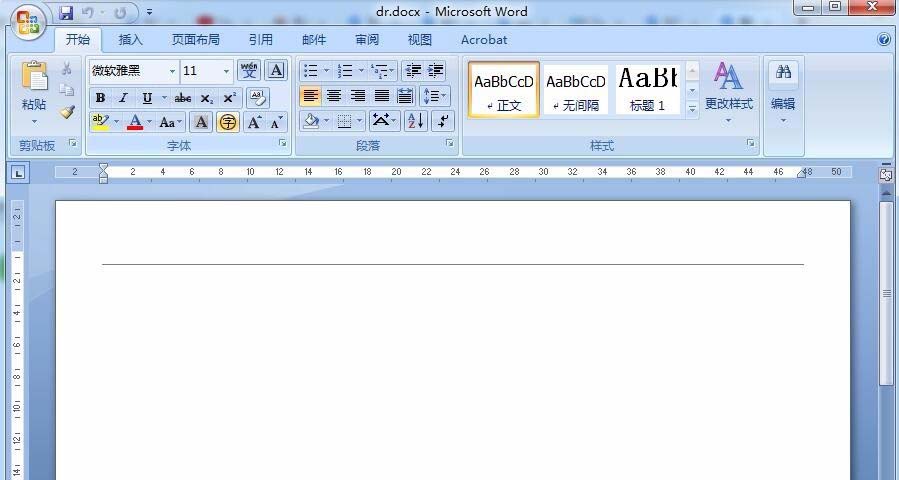899x480 pixels.
Task: Toggle Underline formatting
Action: (x=147, y=98)
